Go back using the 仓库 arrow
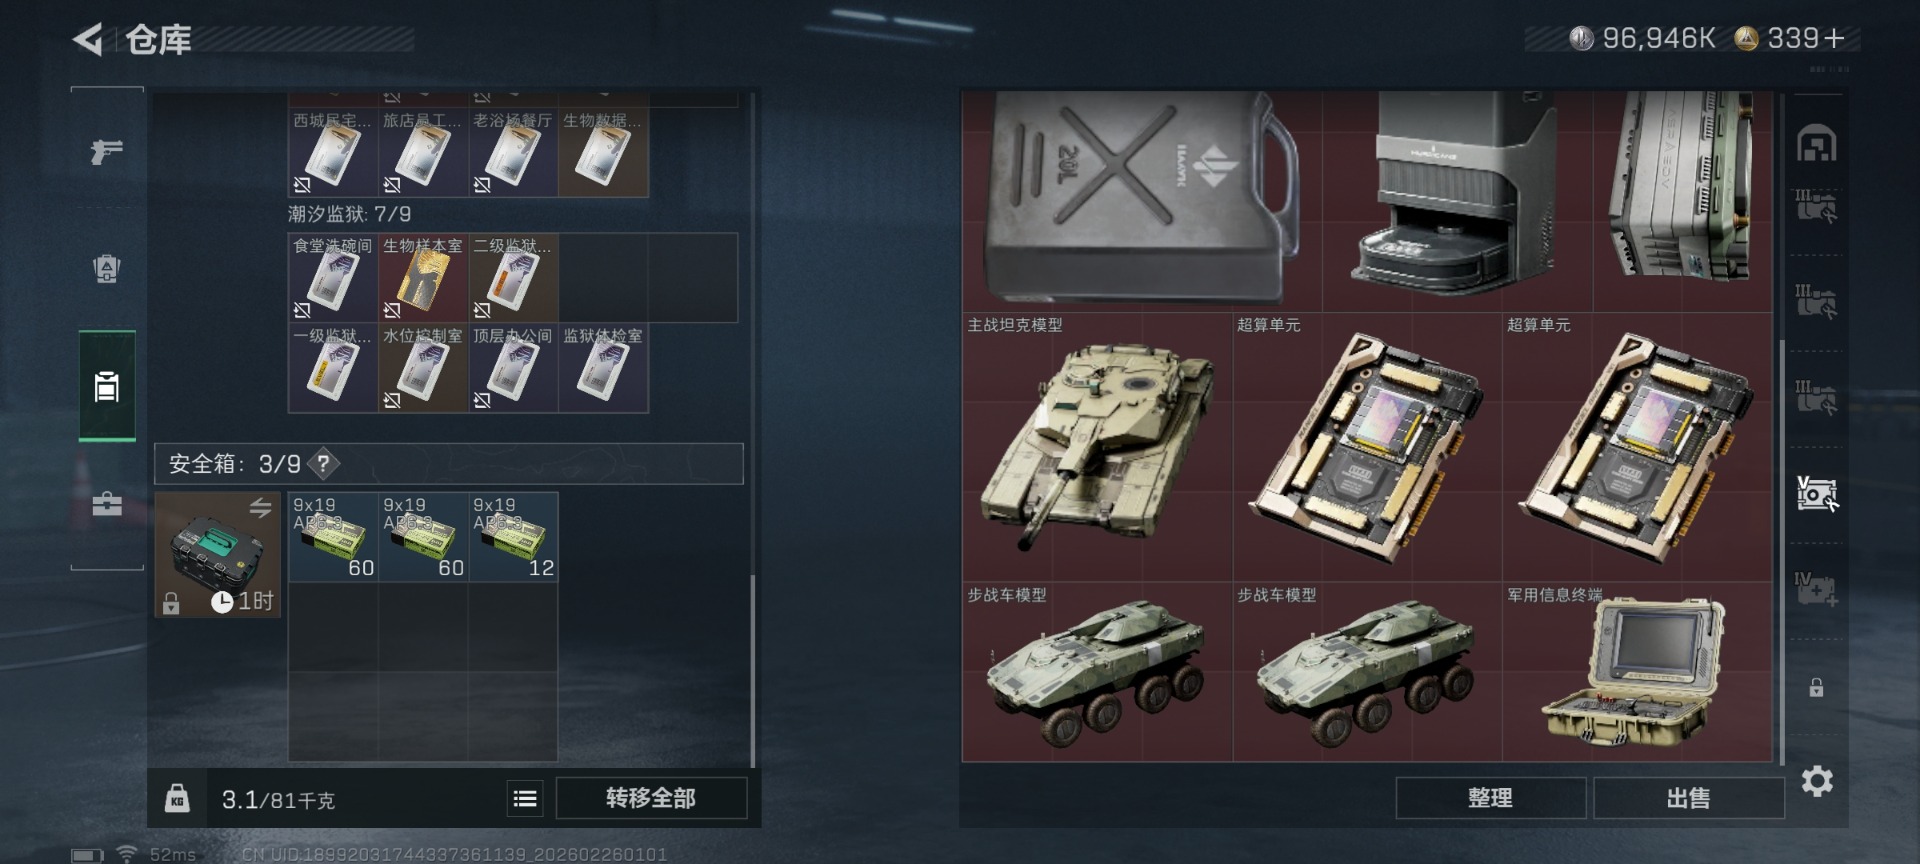Viewport: 1920px width, 864px height. 88,40
